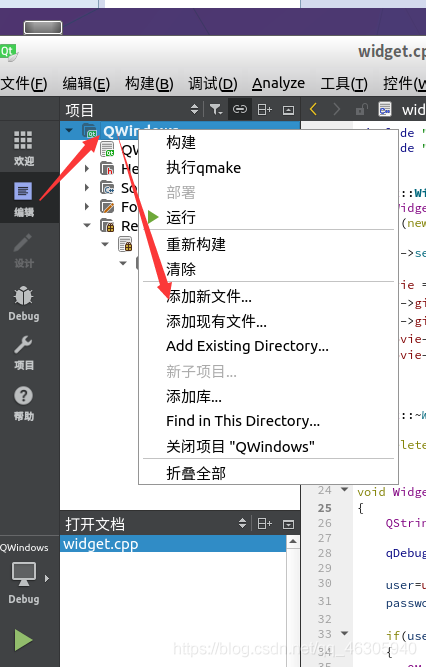Expand the Forms folder node
This screenshot has width=426, height=667.
[87, 207]
